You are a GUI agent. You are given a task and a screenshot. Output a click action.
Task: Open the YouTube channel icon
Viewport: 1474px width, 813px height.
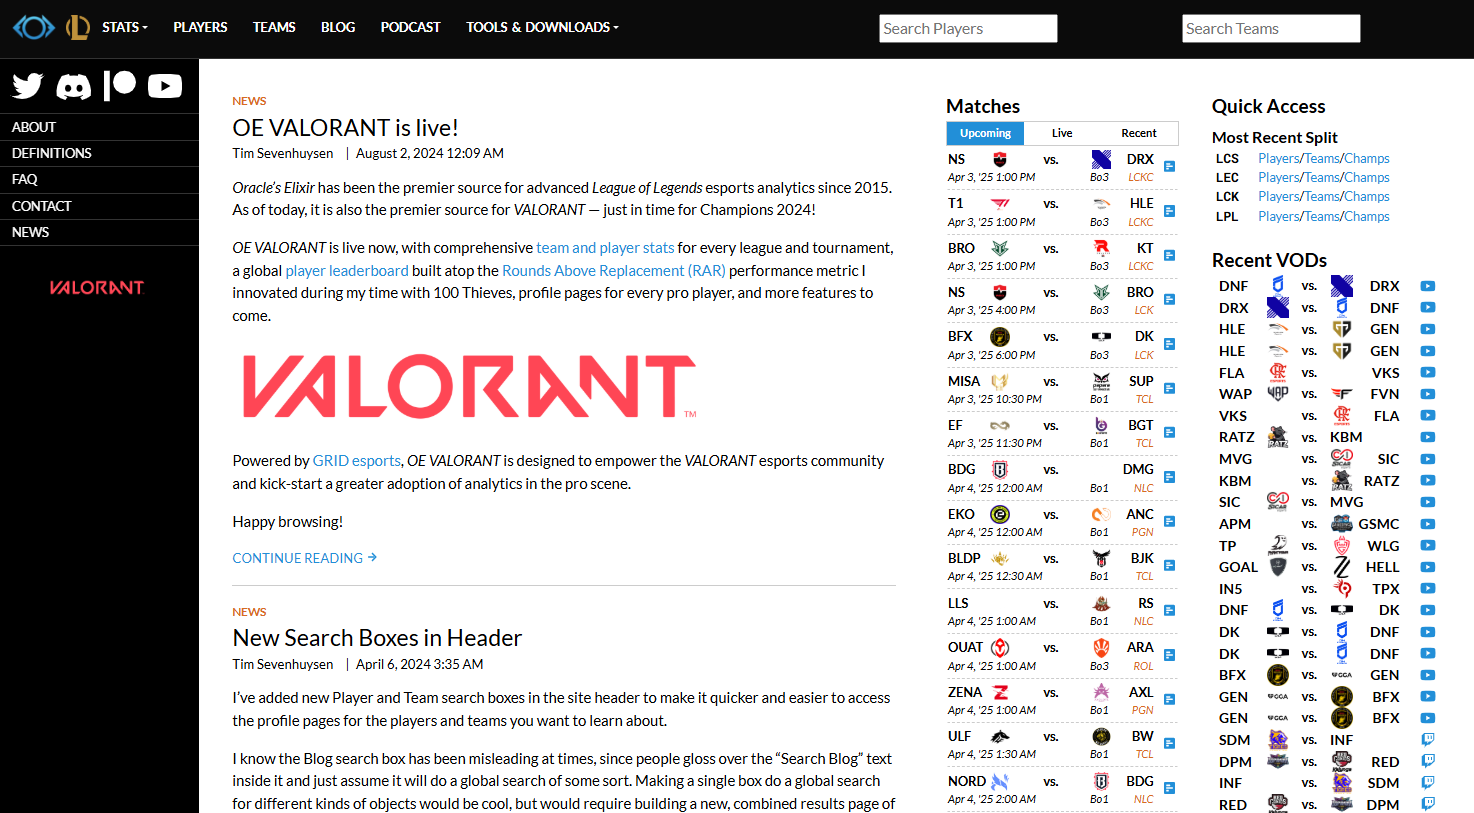pyautogui.click(x=165, y=86)
